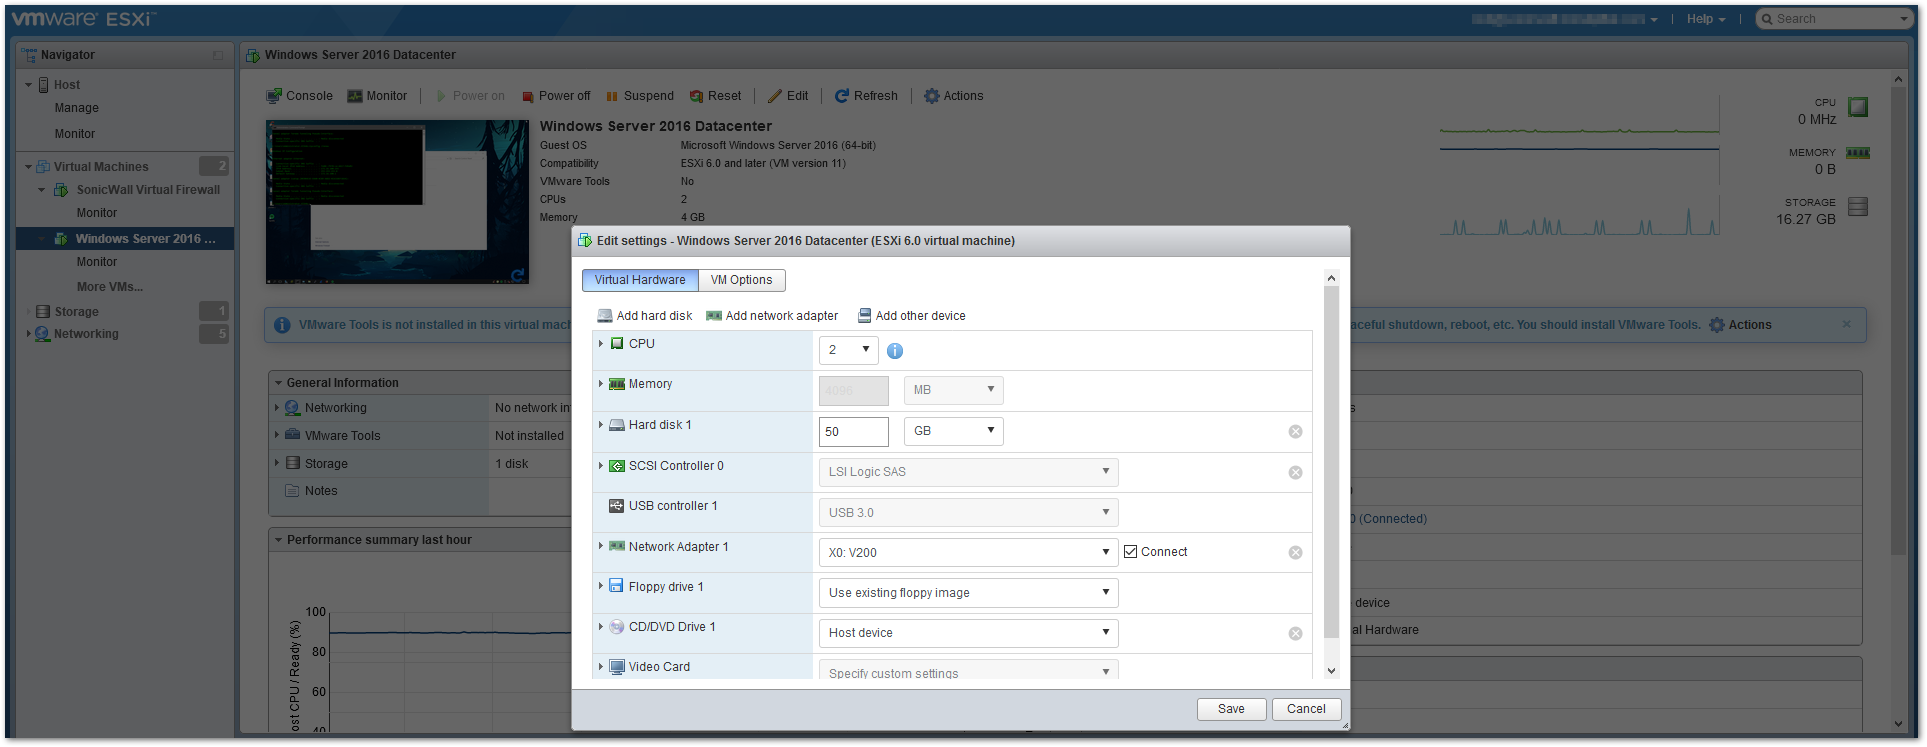Expand the SCSI Controller 0 row

point(601,466)
